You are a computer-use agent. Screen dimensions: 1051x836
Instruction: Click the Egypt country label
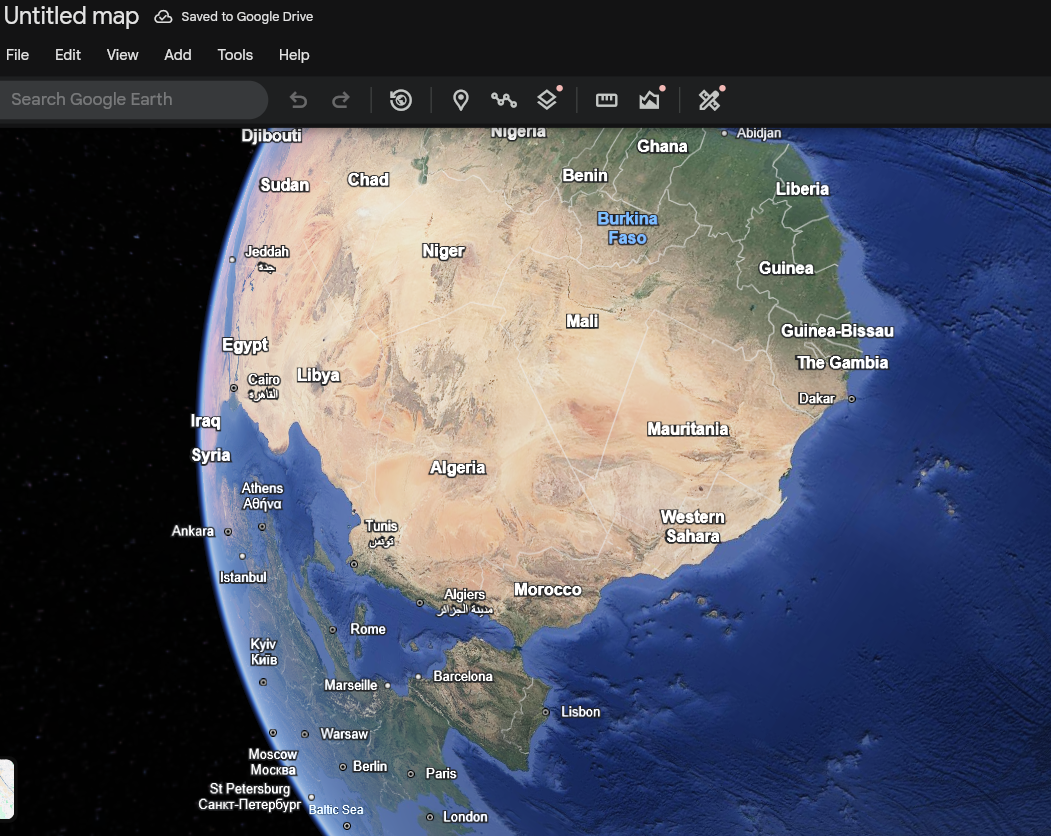coord(245,345)
